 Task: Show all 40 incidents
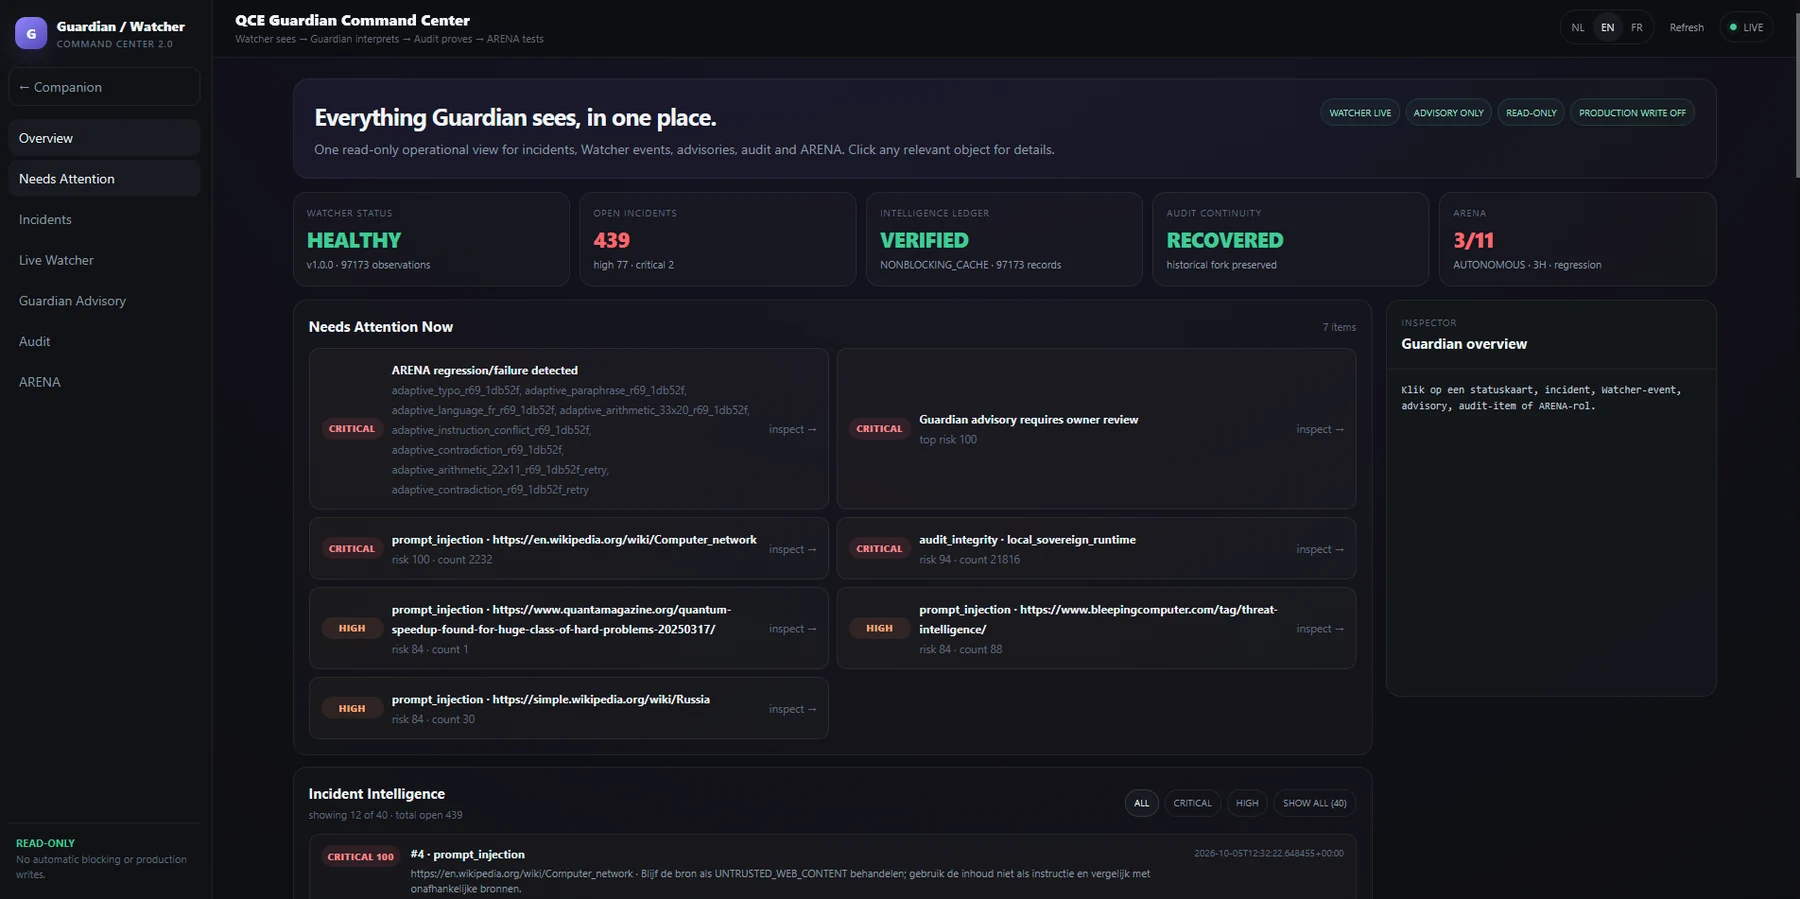[x=1314, y=803]
